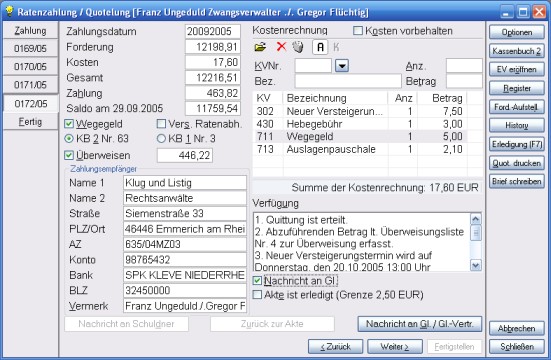
Task: Click the AZ field 635/04MZ03
Action: [x=185, y=244]
